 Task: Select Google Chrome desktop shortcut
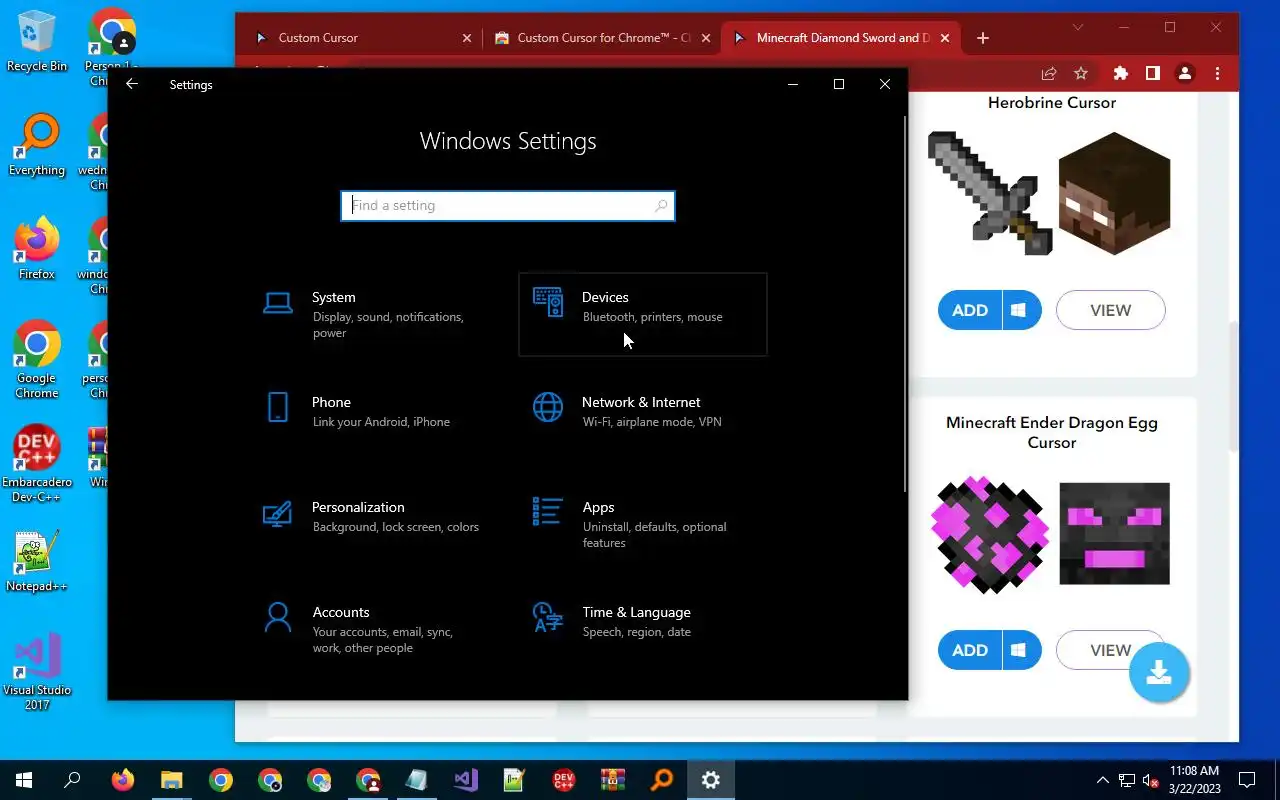pos(37,360)
